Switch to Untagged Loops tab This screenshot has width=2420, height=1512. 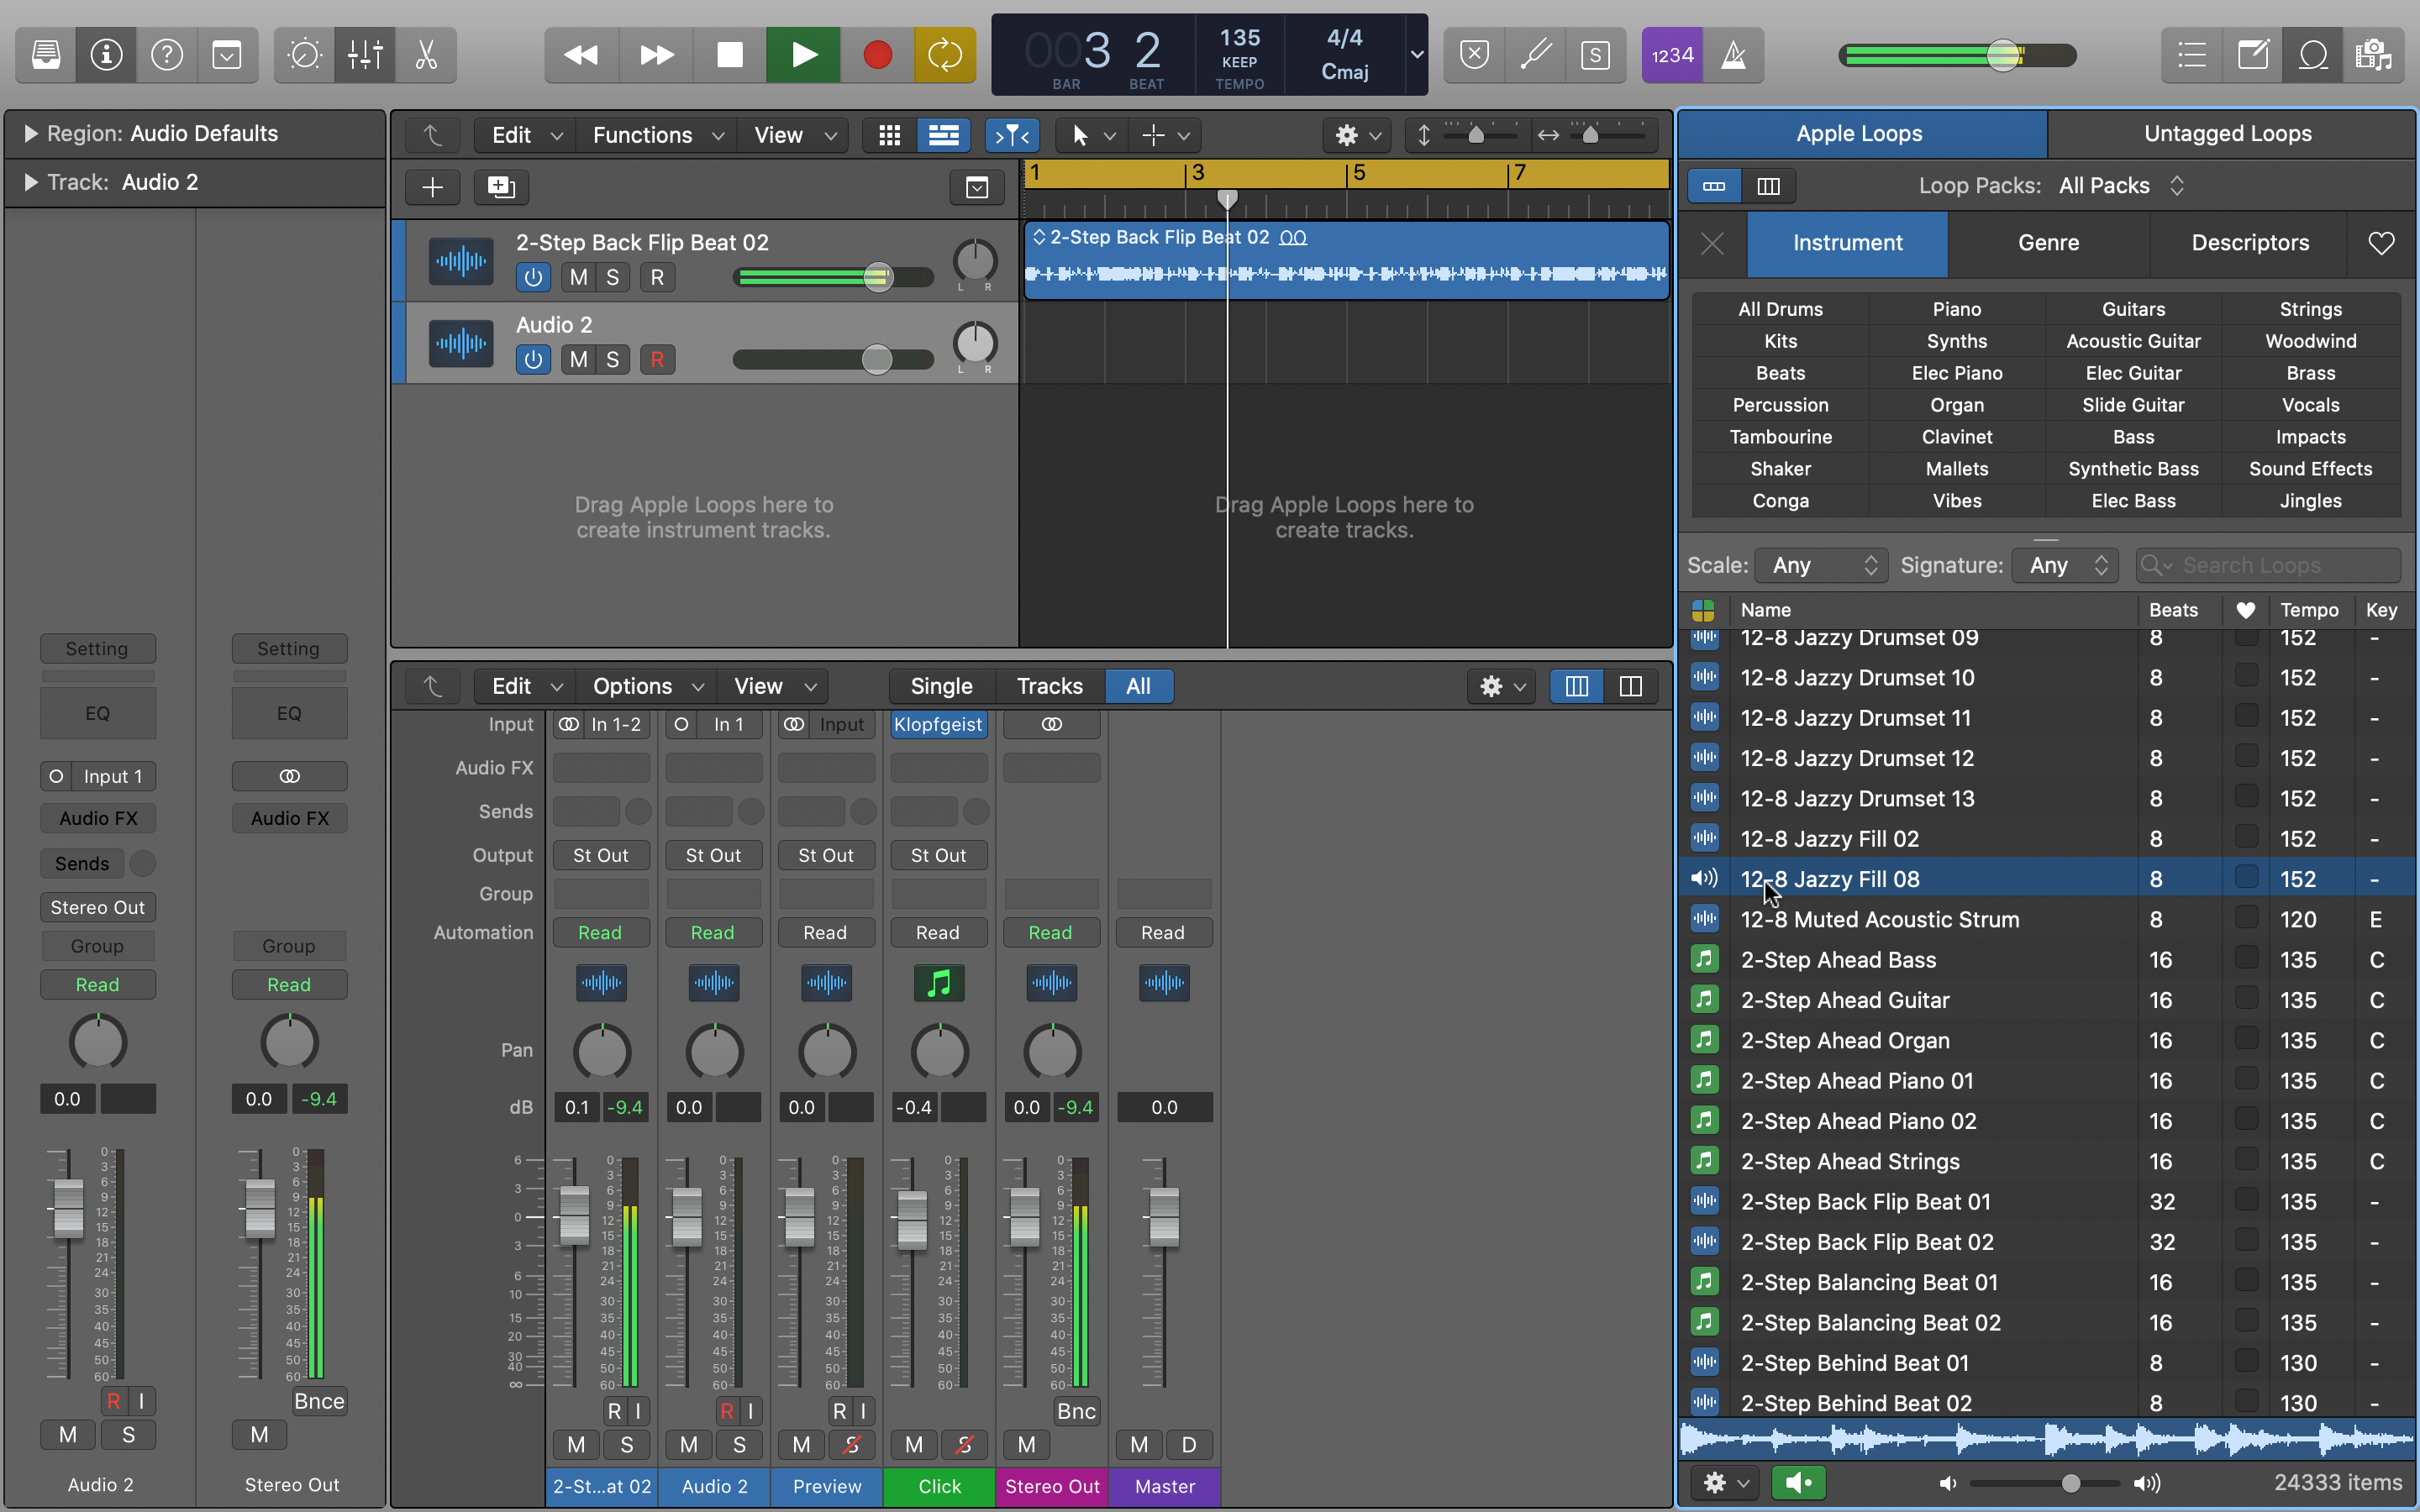(x=2227, y=134)
